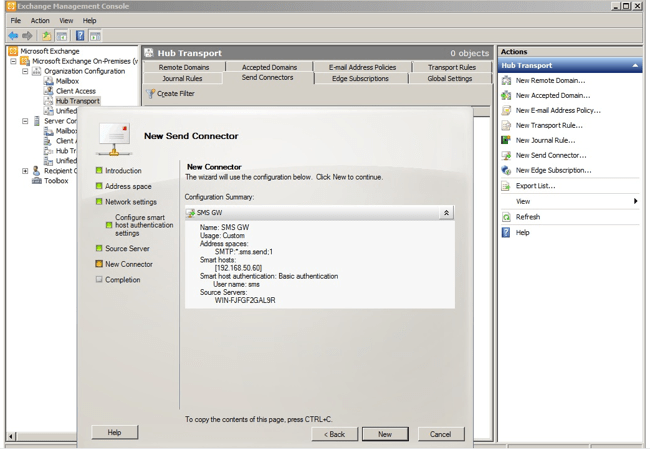Click the Source Server wizard step
This screenshot has width=650, height=450.
(127, 249)
